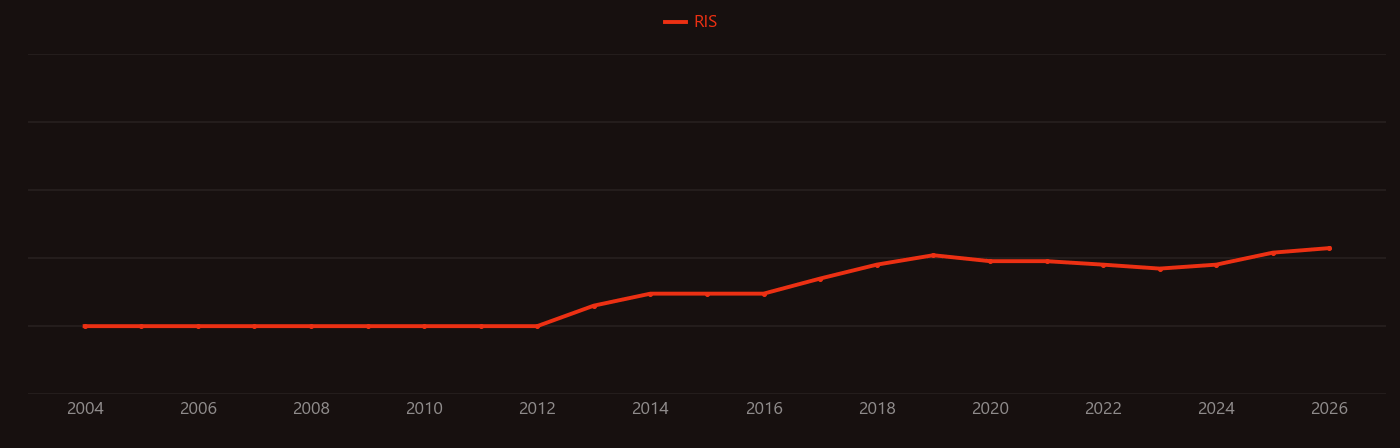Select the RIS data point at 2021
This screenshot has width=1400, height=448.
pos(1047,261)
